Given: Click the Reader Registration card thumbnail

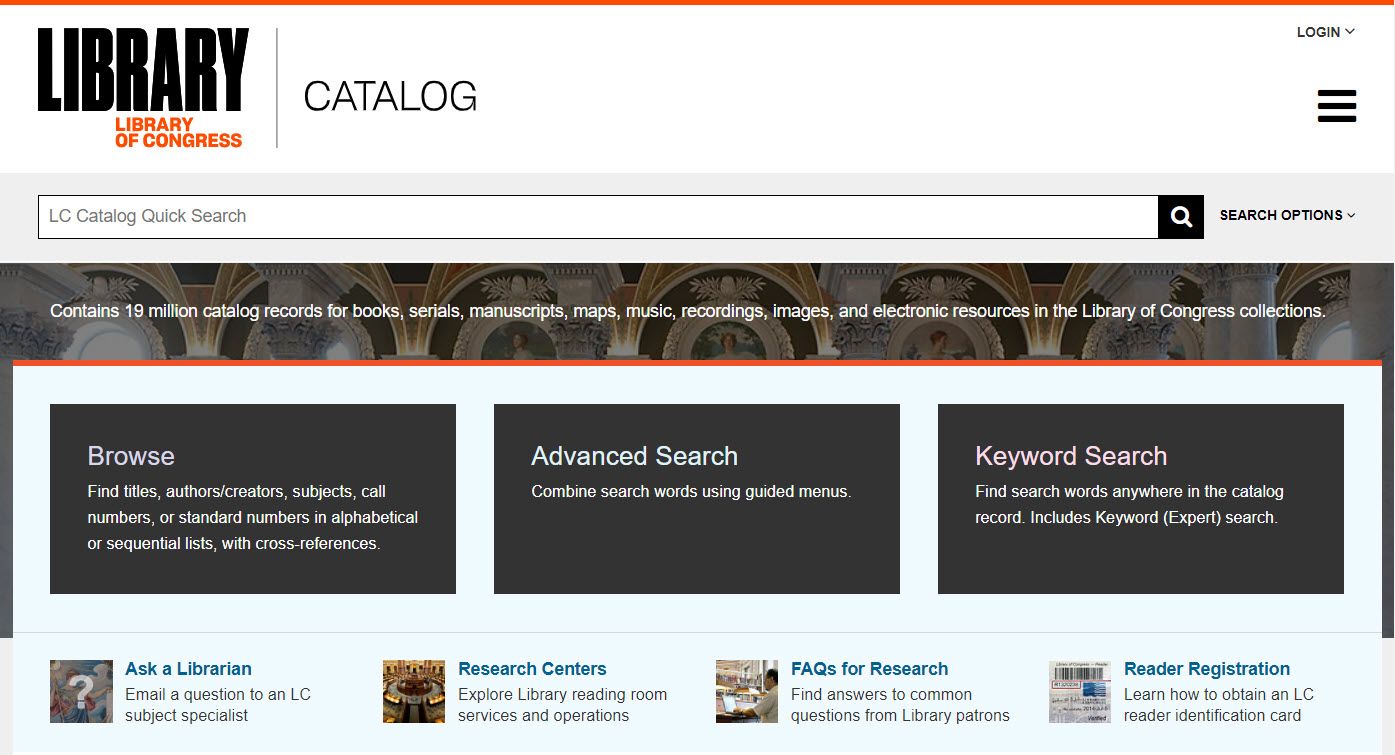Looking at the screenshot, I should point(1080,691).
